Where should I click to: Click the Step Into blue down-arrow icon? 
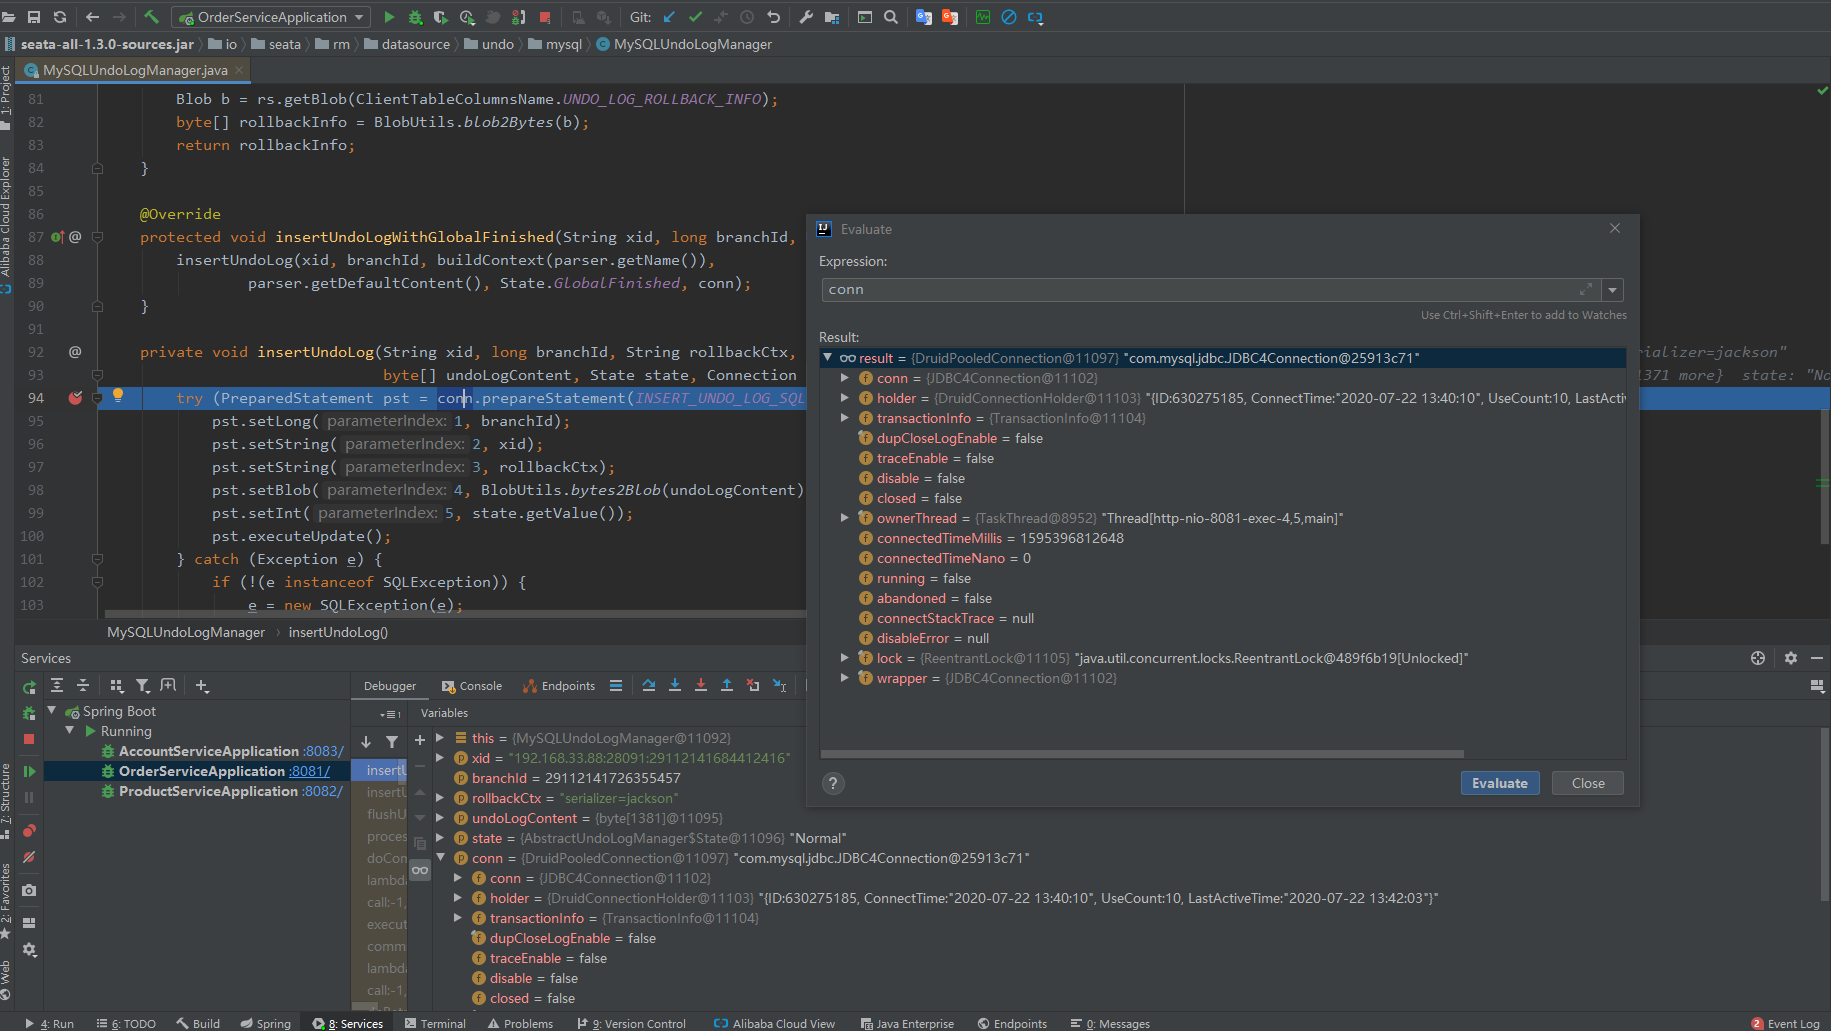(675, 685)
